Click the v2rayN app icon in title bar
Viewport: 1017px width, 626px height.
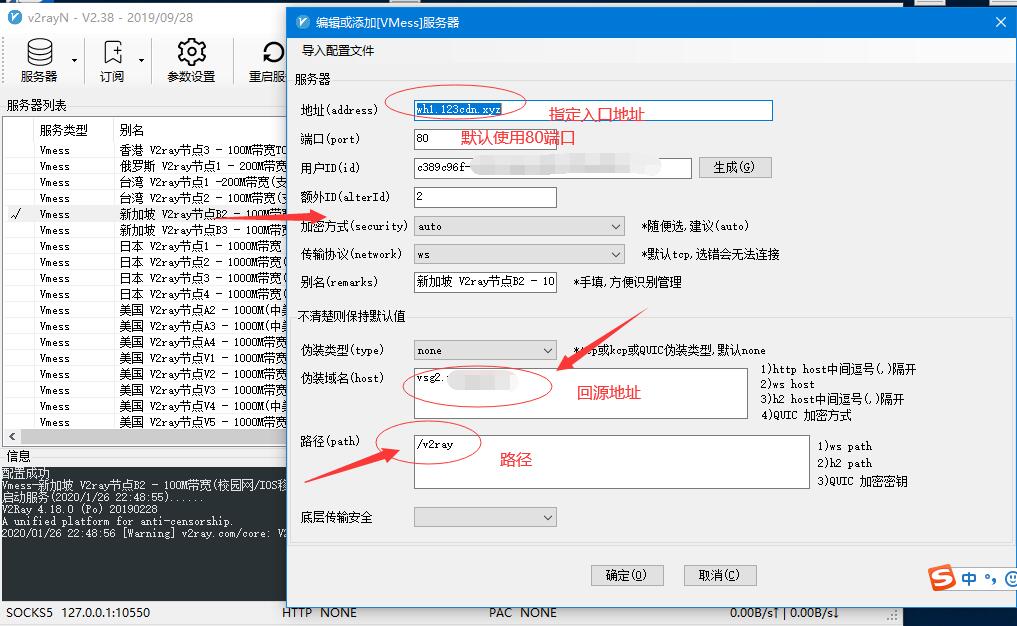point(15,18)
